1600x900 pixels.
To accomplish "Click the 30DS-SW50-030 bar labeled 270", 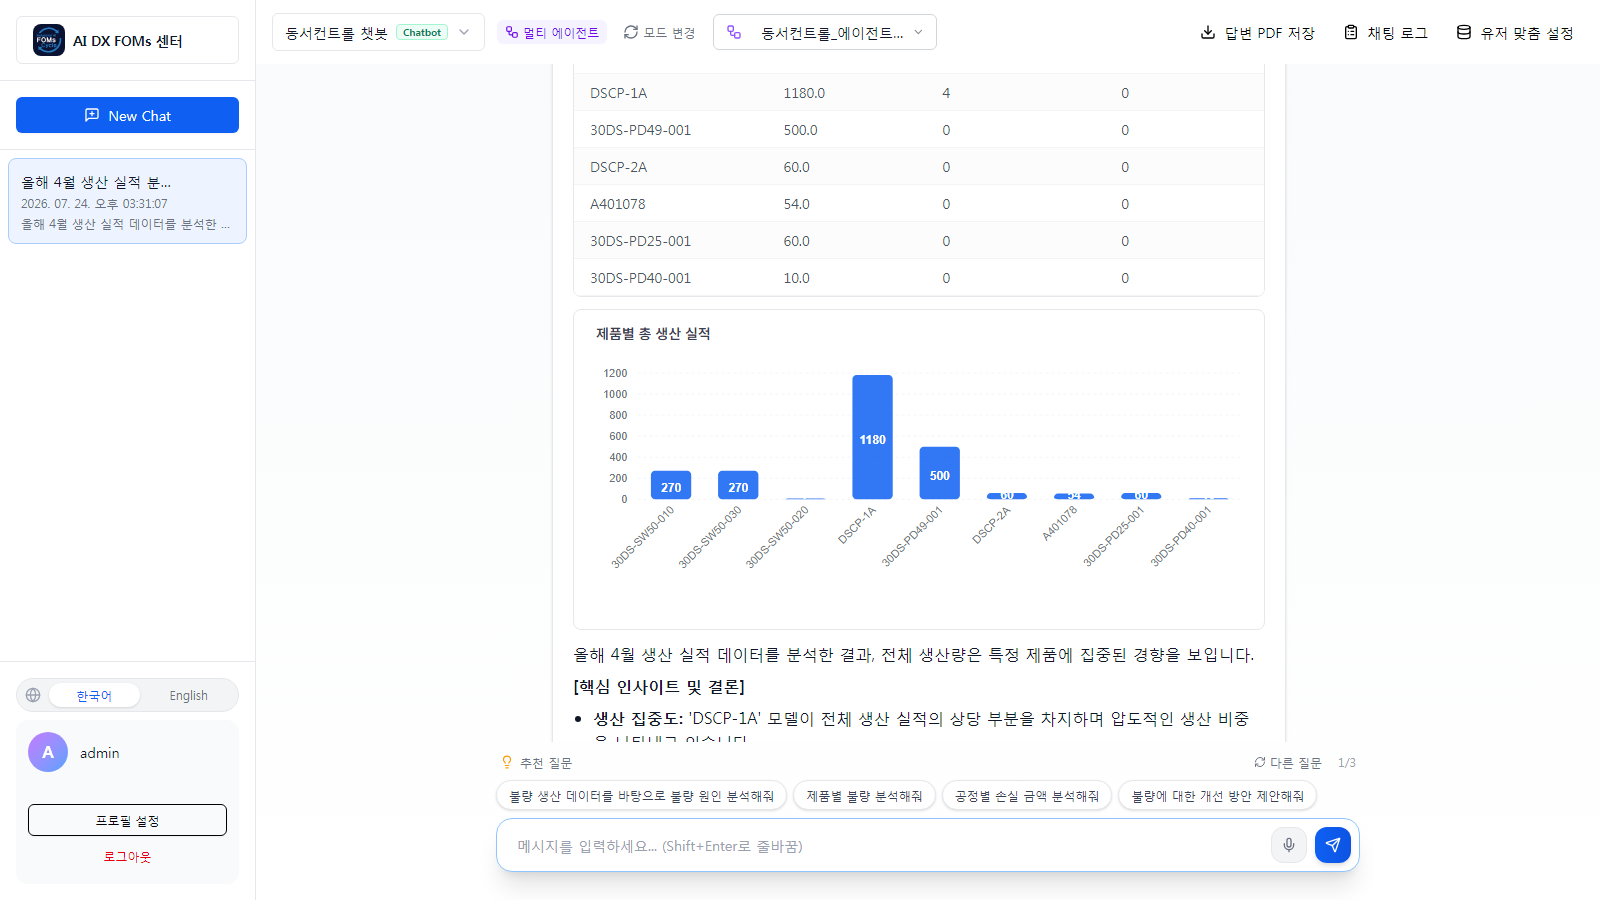I will 738,485.
